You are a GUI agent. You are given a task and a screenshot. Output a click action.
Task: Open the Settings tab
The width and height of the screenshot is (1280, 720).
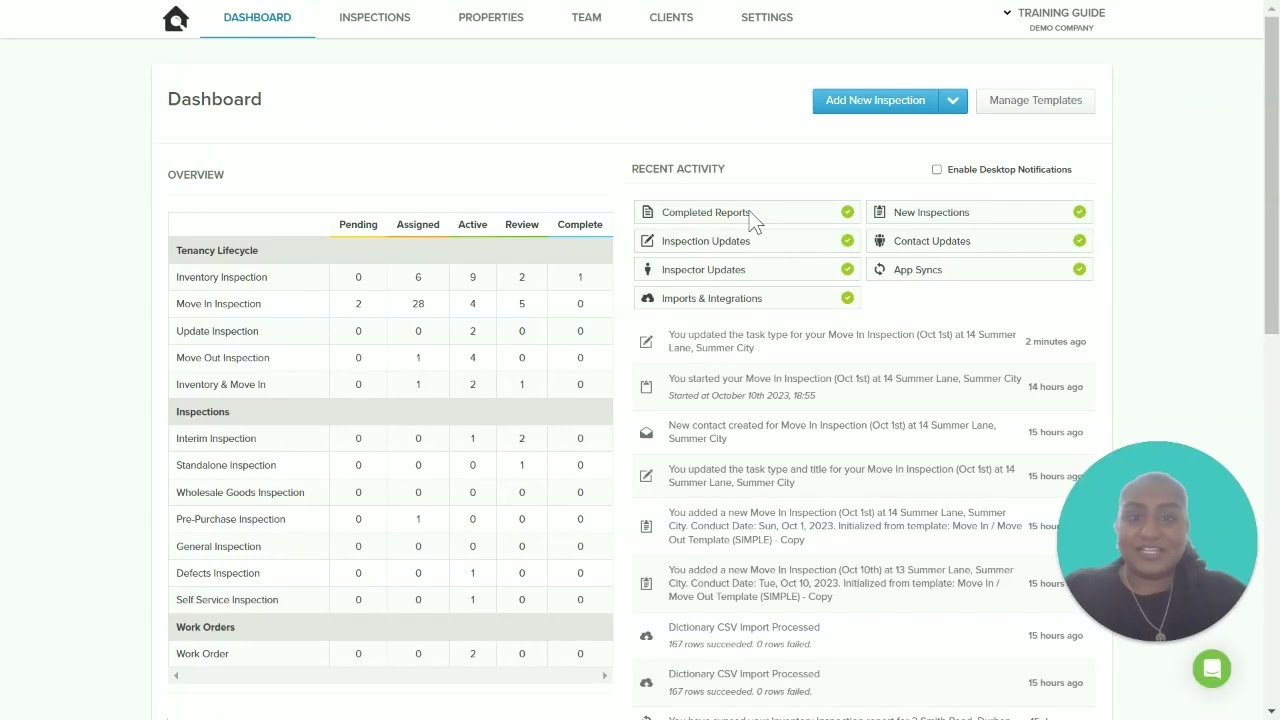767,18
